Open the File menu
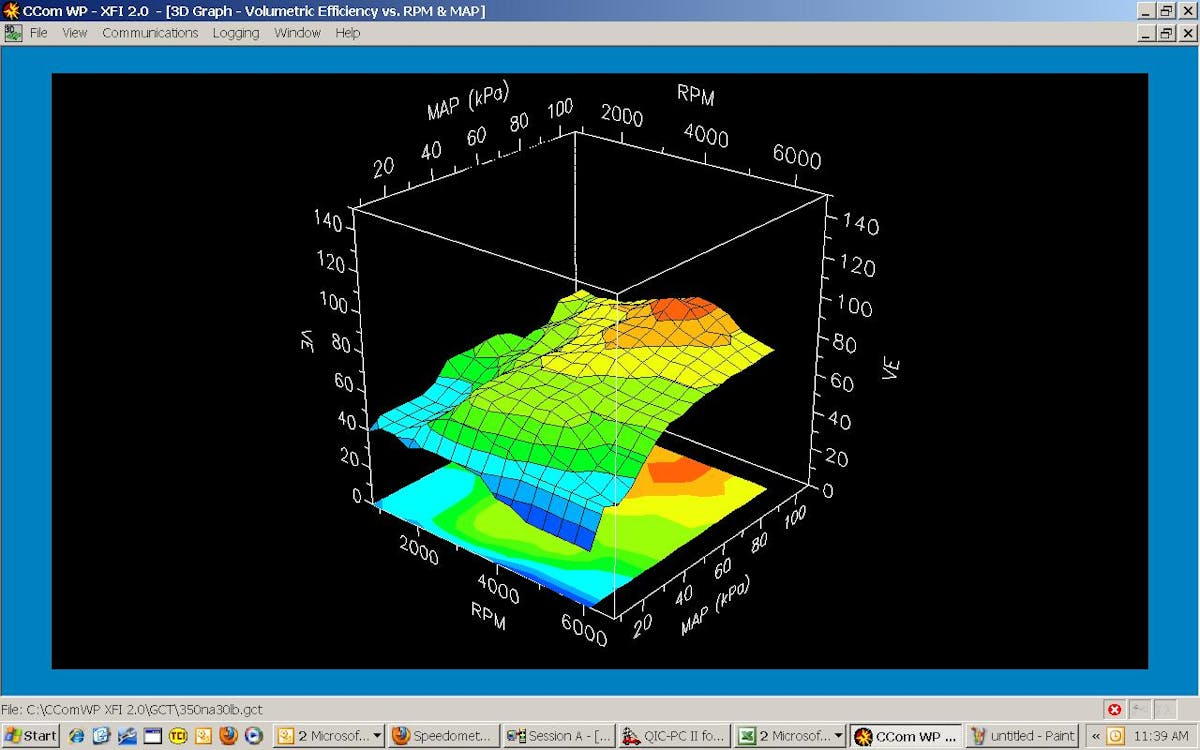 [x=38, y=33]
